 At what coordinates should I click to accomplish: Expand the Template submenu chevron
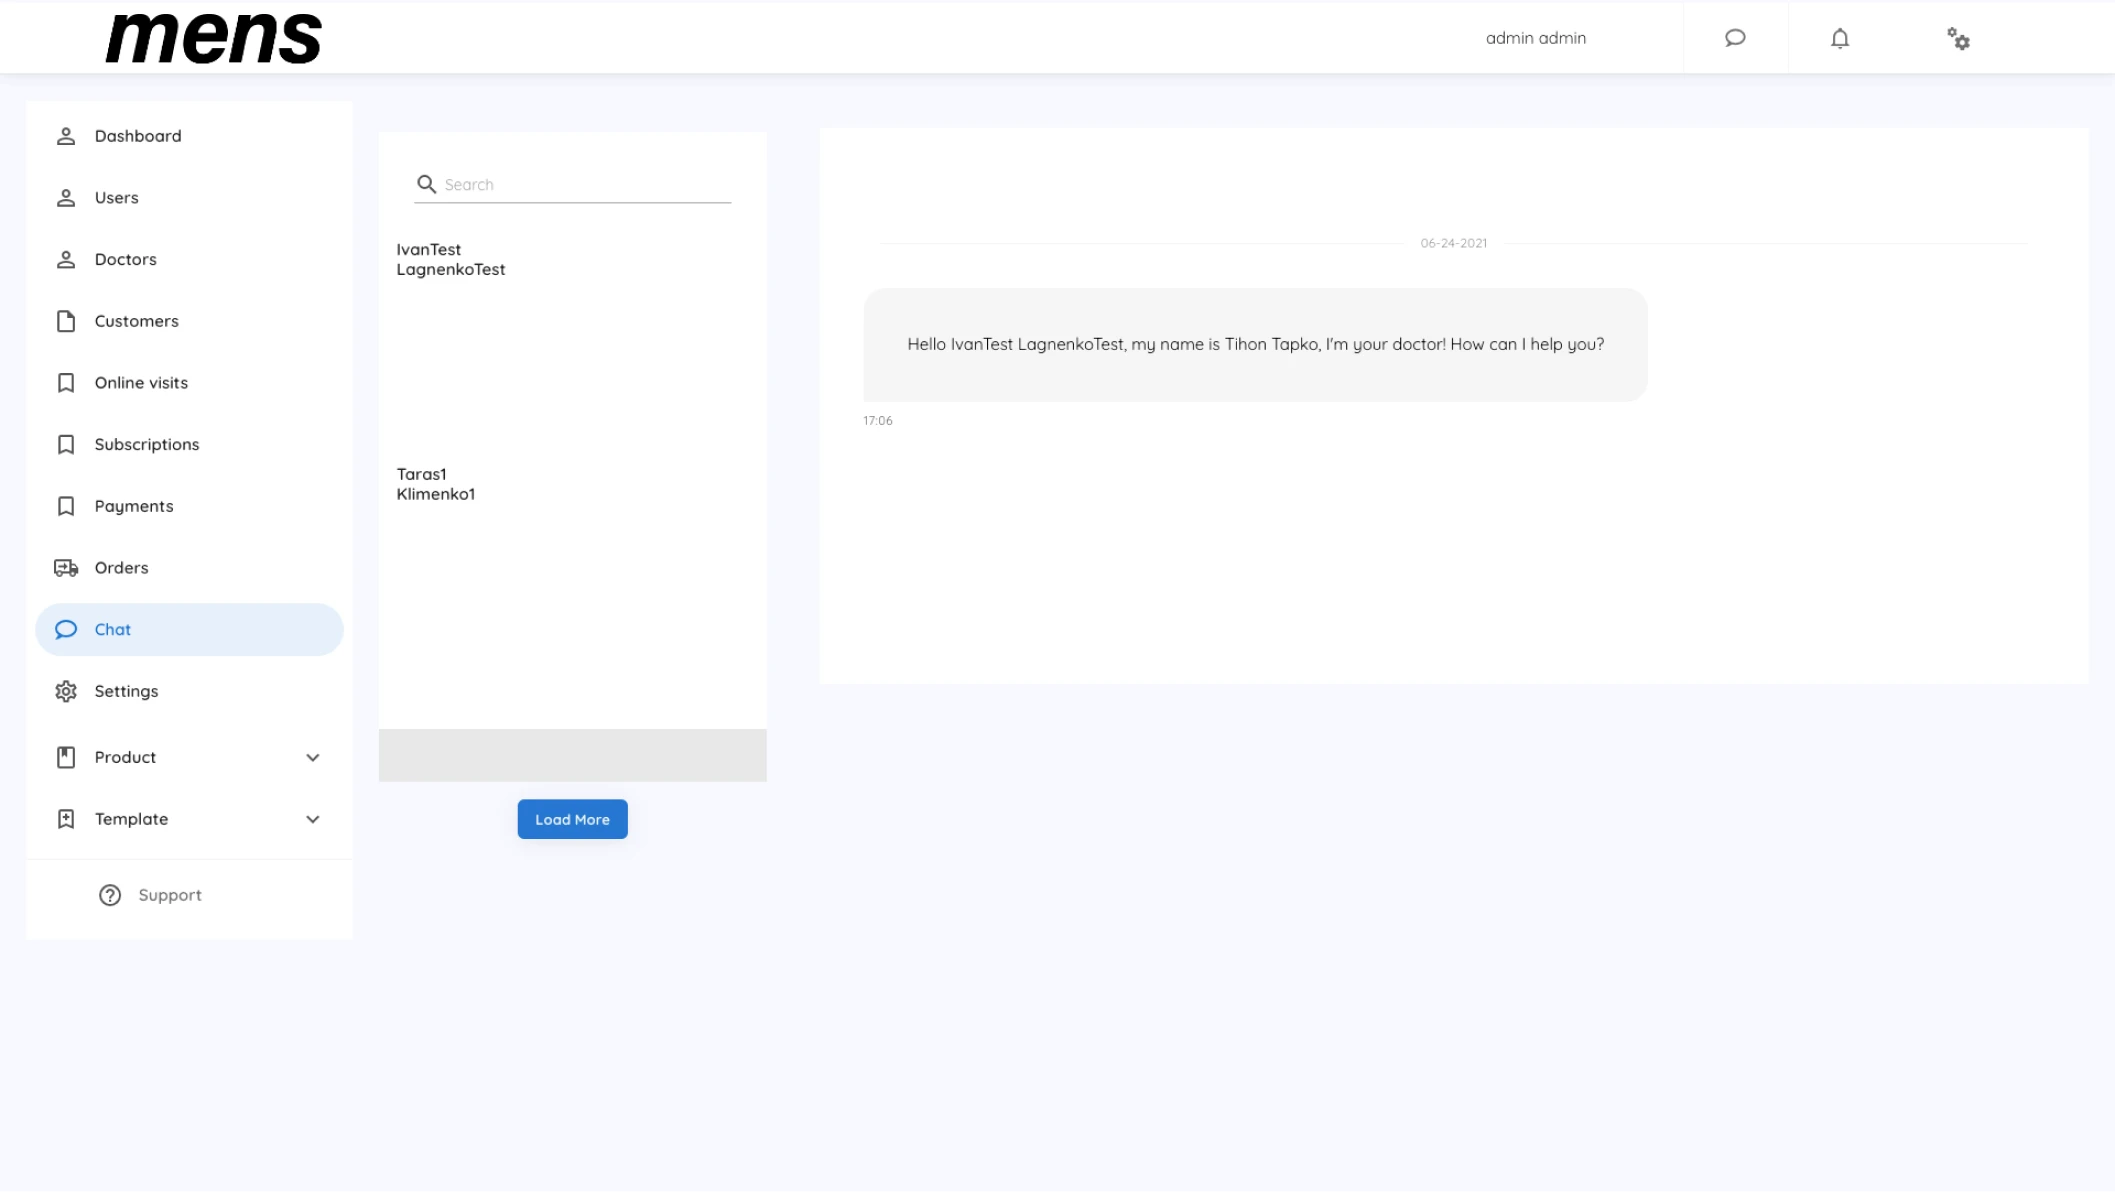click(313, 820)
